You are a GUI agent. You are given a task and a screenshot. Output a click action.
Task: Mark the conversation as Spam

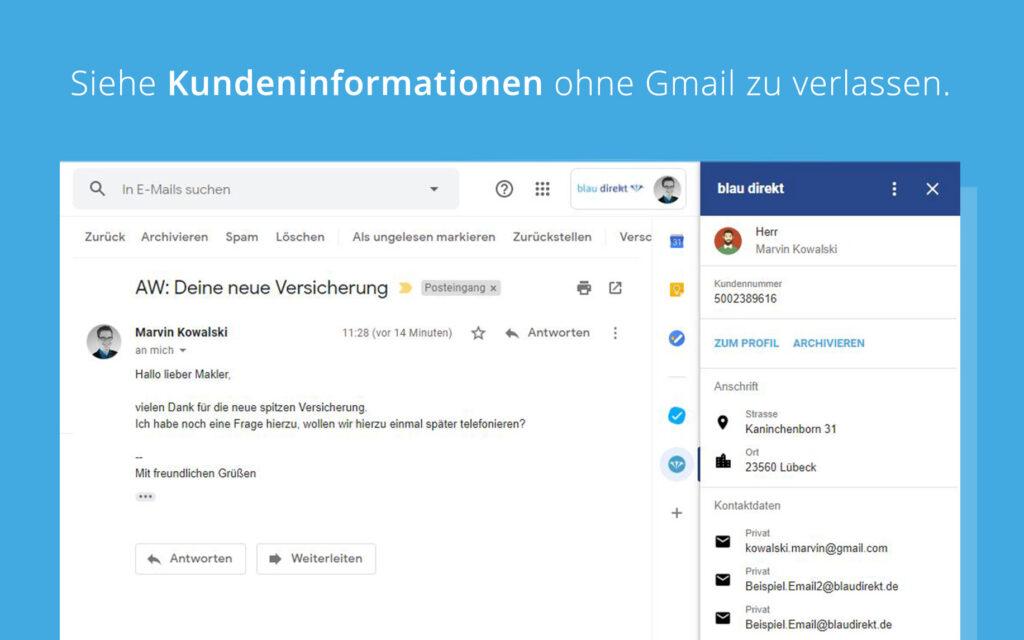(241, 237)
